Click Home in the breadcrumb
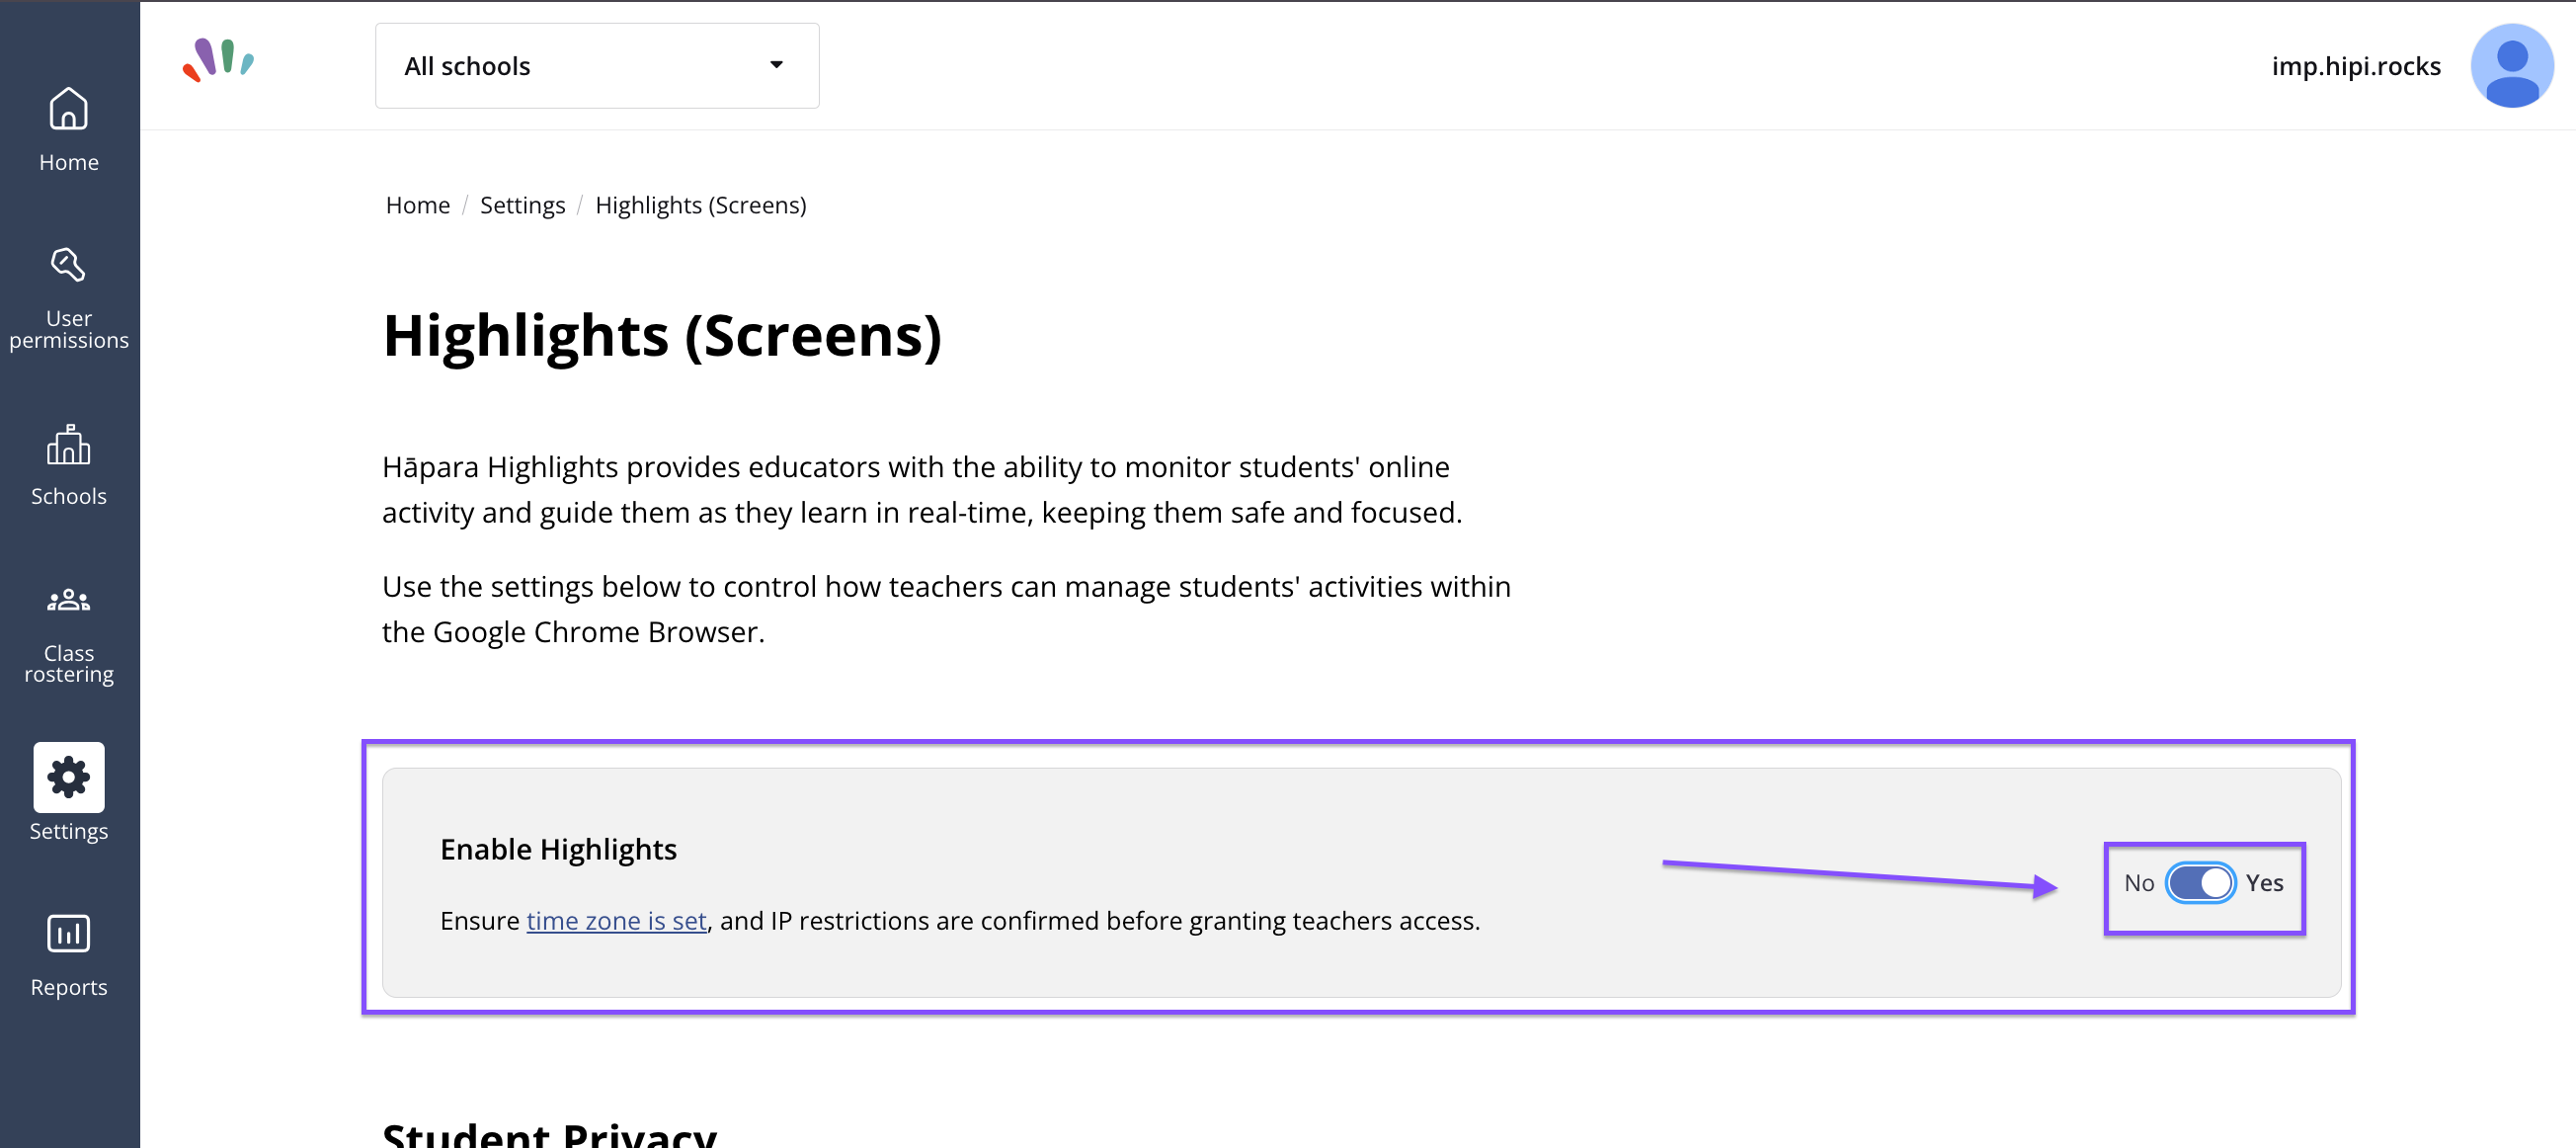The image size is (2576, 1148). click(417, 205)
